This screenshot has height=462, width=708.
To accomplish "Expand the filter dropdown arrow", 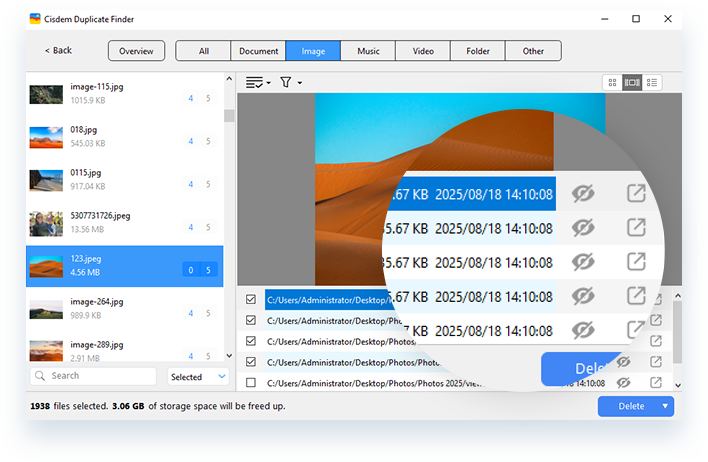I will pyautogui.click(x=300, y=83).
